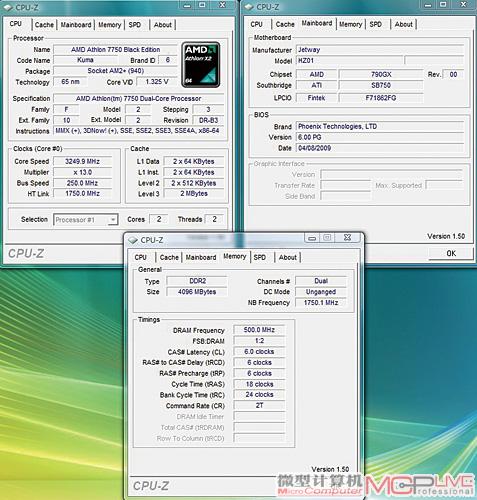Click the NB Frequency value '1750.1 MHz'

click(321, 303)
